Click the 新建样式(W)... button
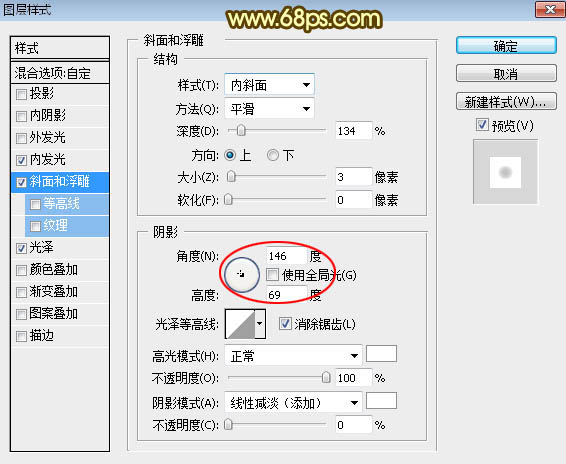Viewport: 566px width, 464px height. 506,102
